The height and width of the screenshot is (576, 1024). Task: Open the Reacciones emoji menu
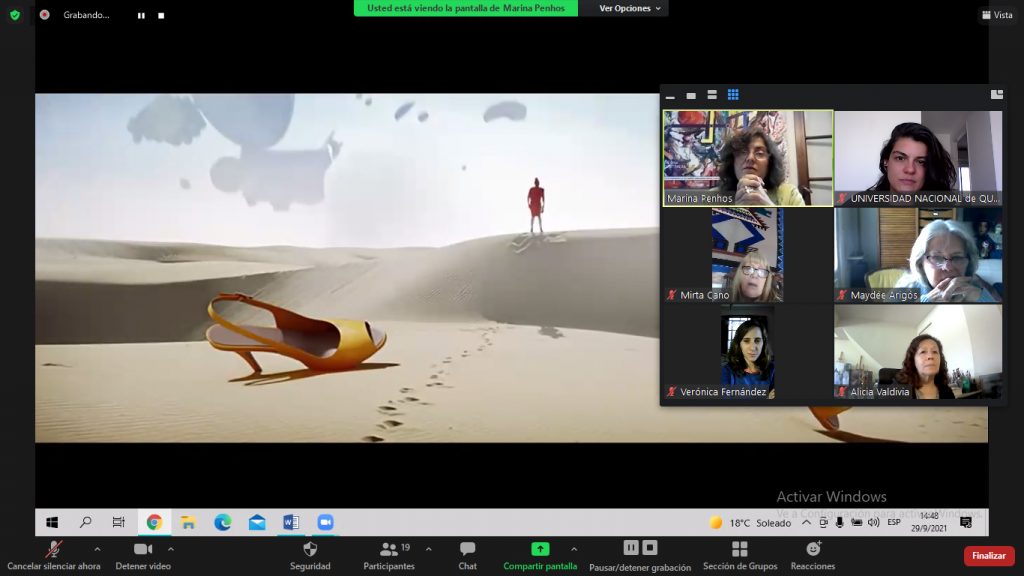[x=813, y=554]
